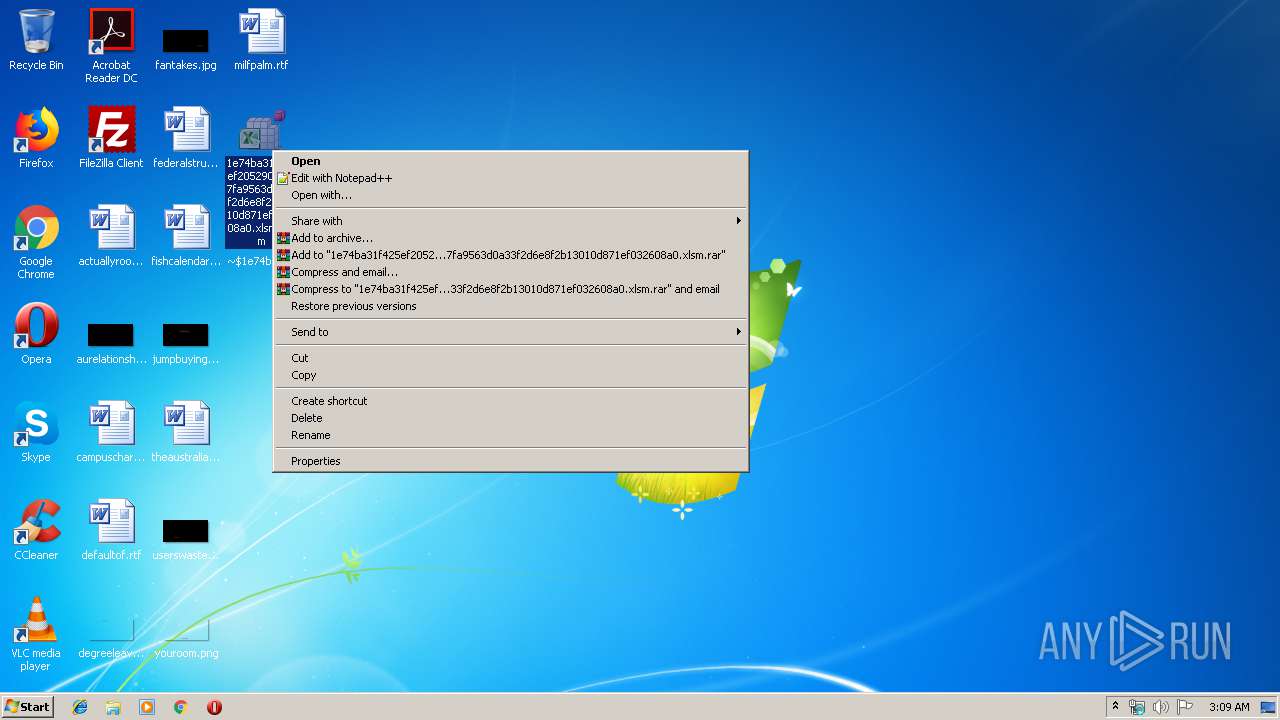
Task: Open clock showing 3:09 AM
Action: 1229,707
